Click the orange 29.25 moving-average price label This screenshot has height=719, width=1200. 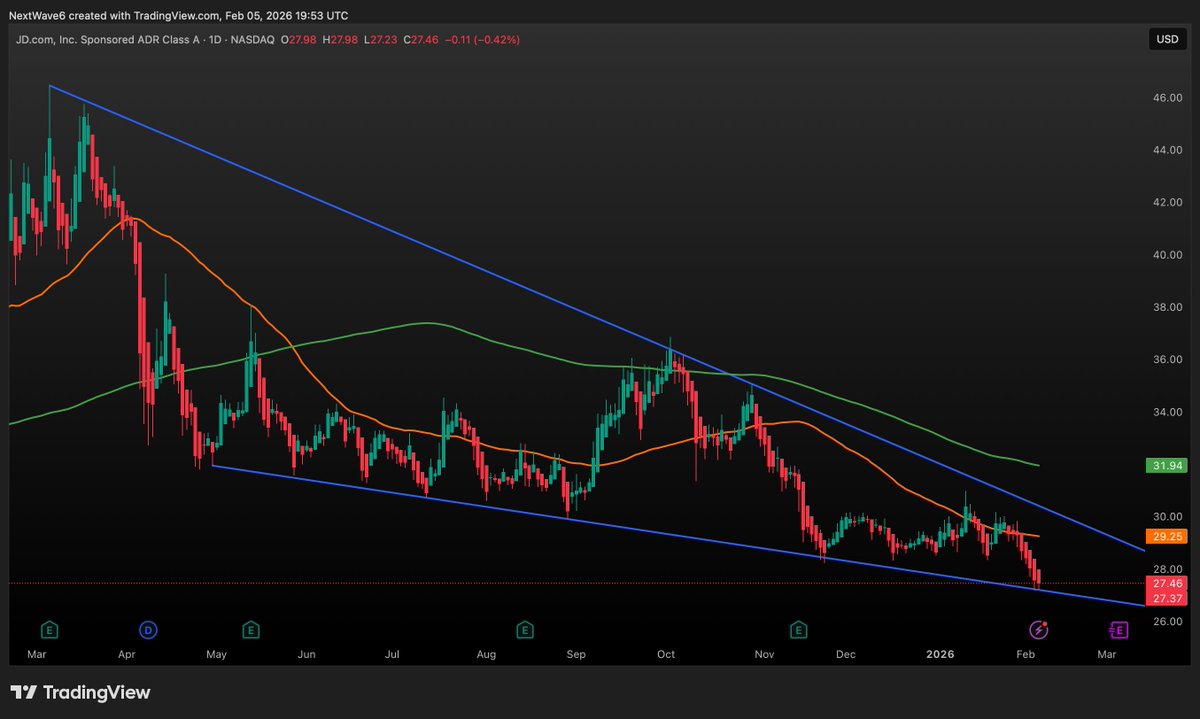(x=1166, y=537)
